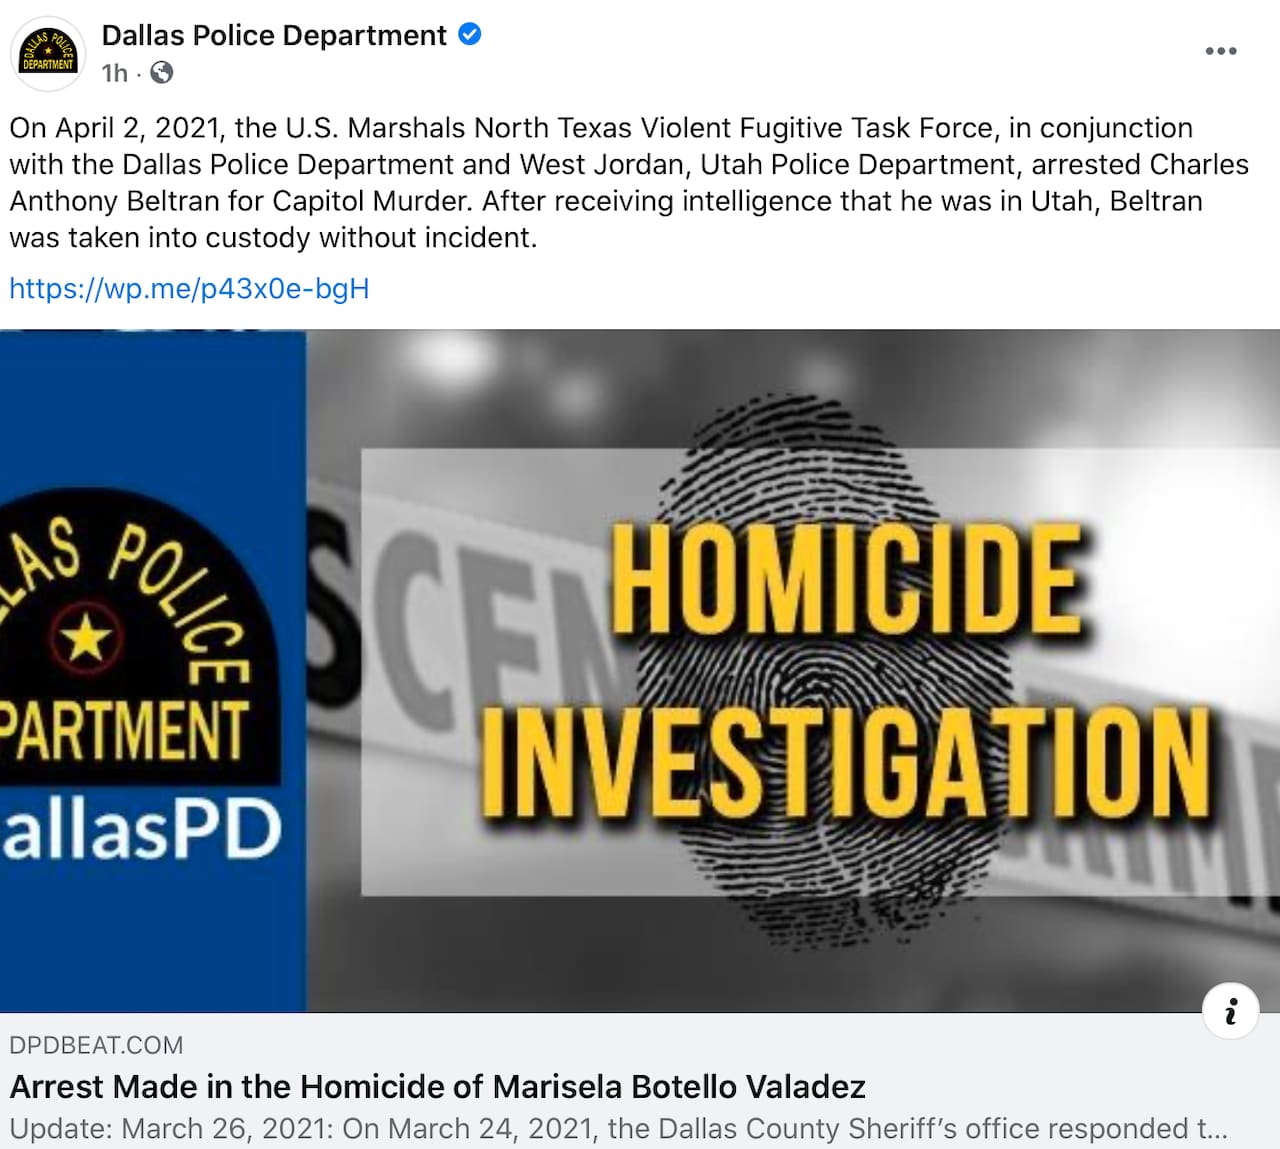
Task: Click the globe public audience icon
Action: (161, 72)
